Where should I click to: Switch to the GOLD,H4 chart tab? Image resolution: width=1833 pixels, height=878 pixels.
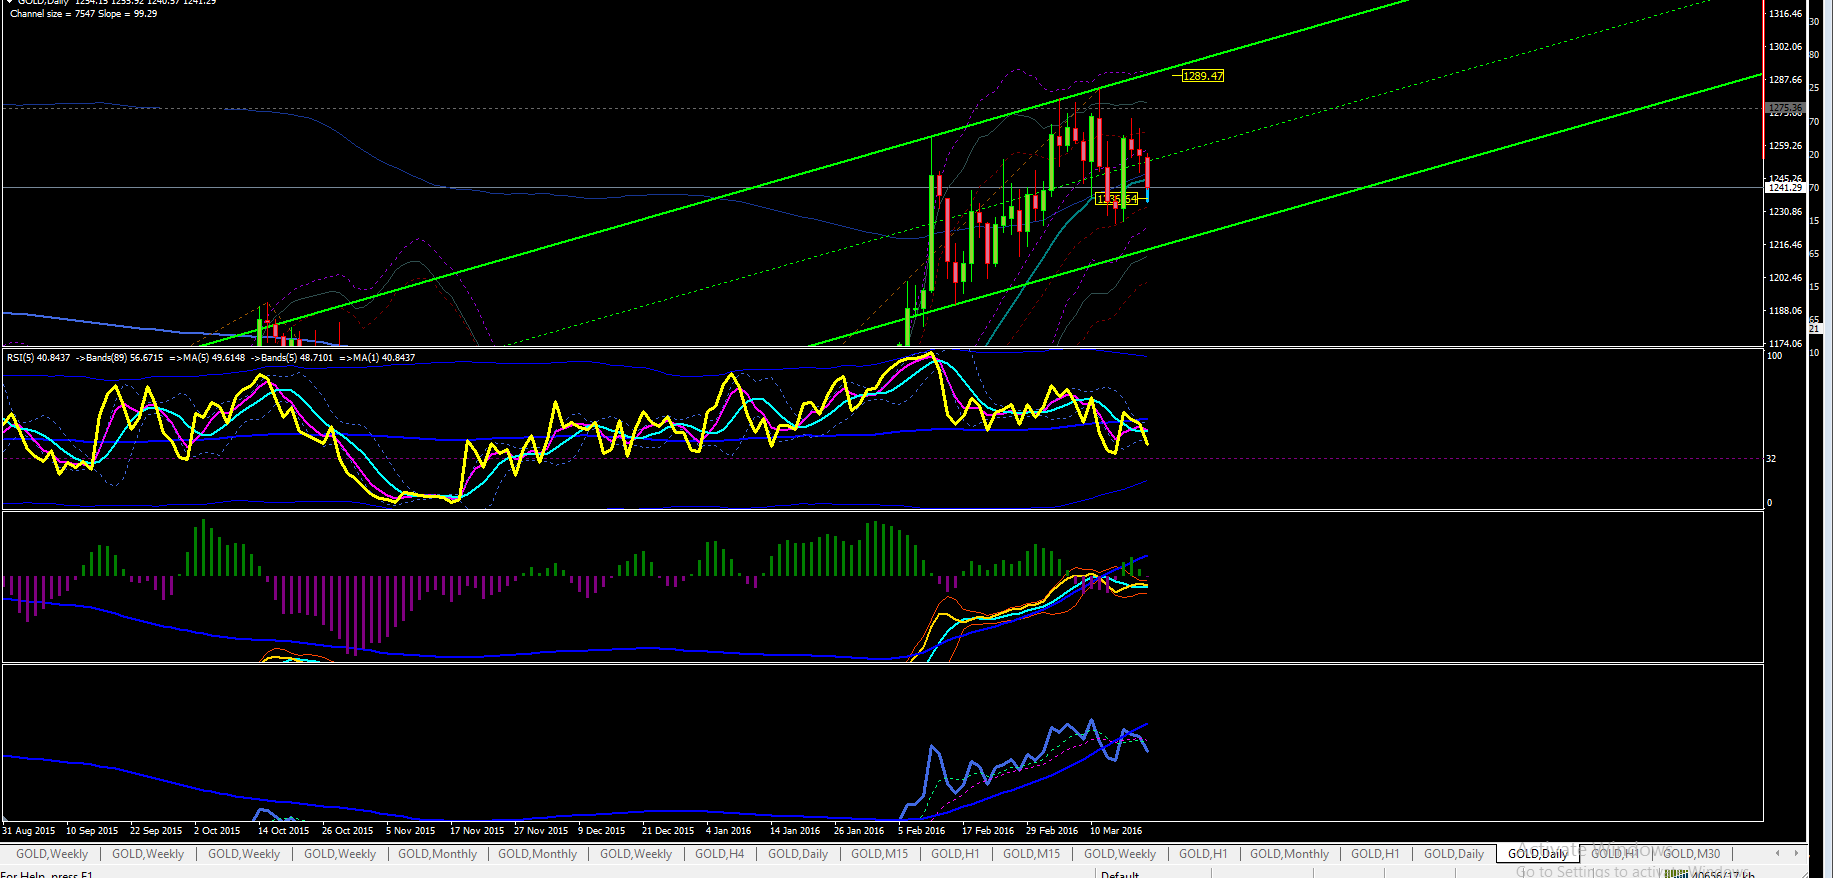(719, 854)
